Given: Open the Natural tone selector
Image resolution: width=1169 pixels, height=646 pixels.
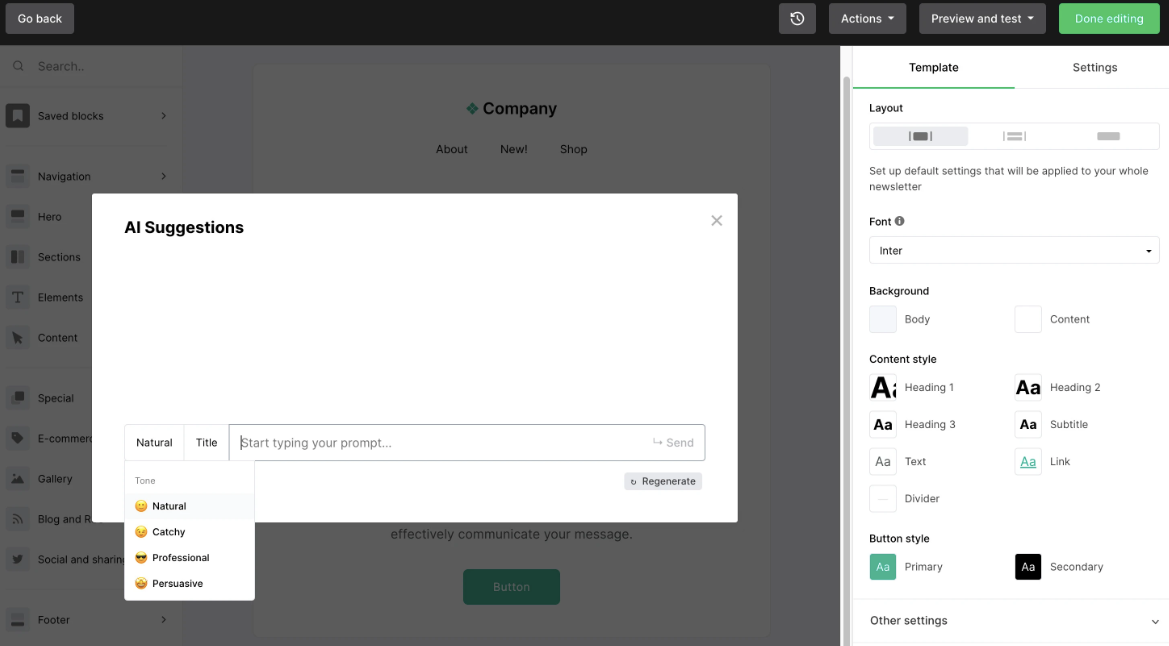Looking at the screenshot, I should [154, 442].
